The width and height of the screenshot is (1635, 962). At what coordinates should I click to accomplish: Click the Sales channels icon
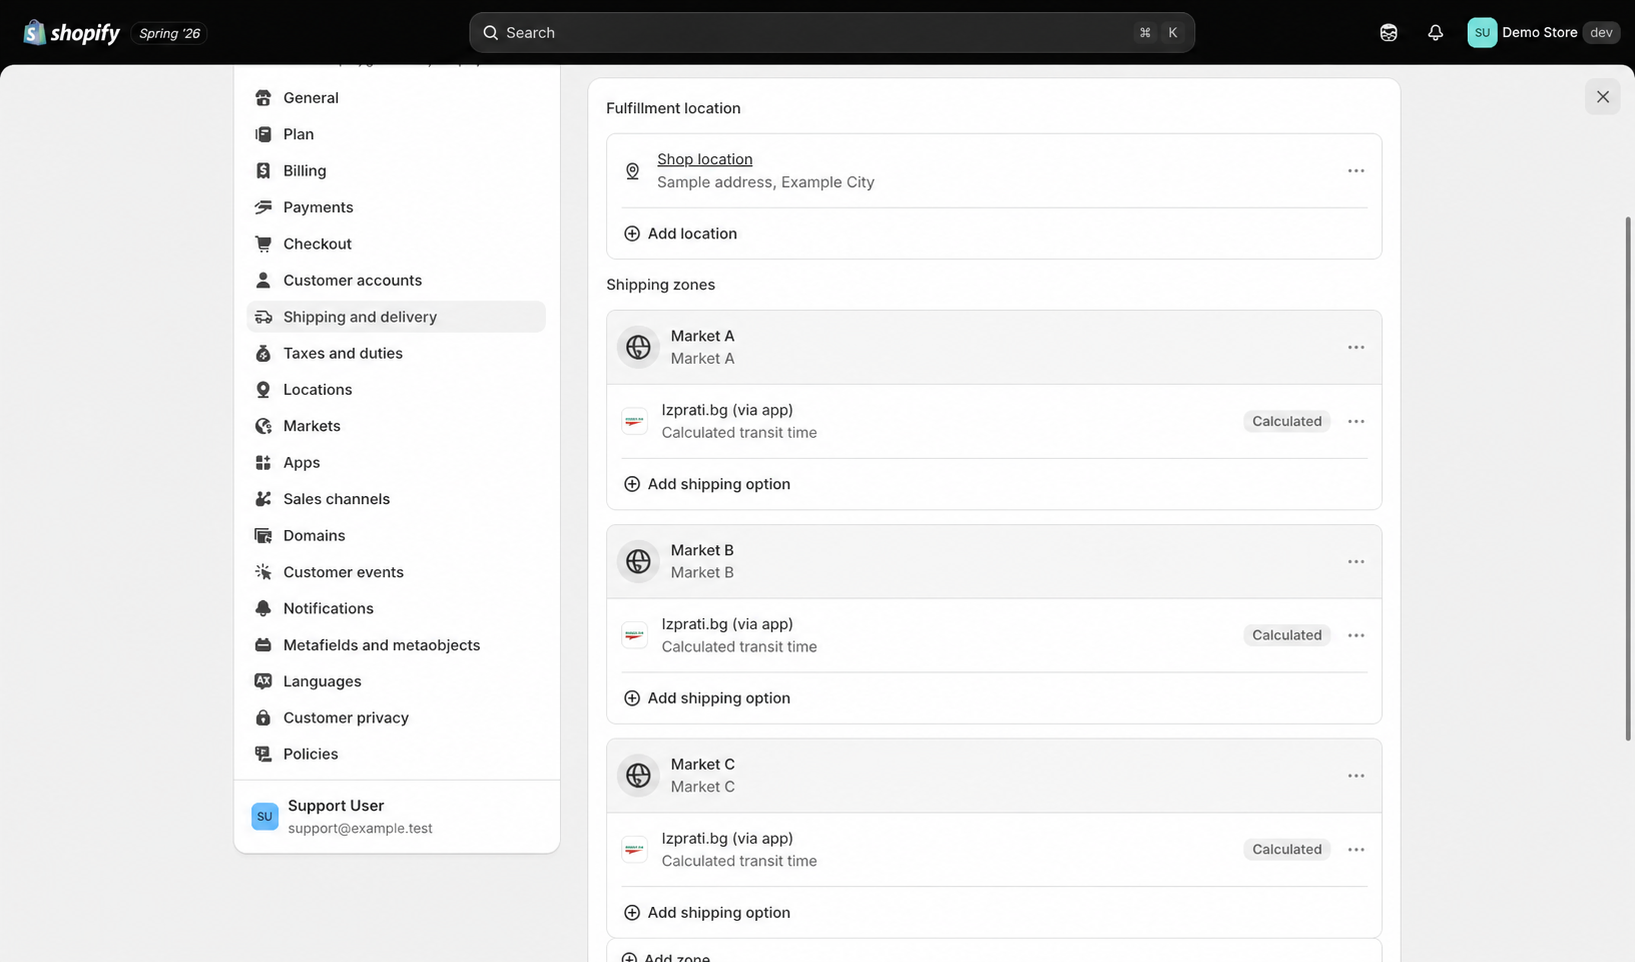click(x=263, y=499)
